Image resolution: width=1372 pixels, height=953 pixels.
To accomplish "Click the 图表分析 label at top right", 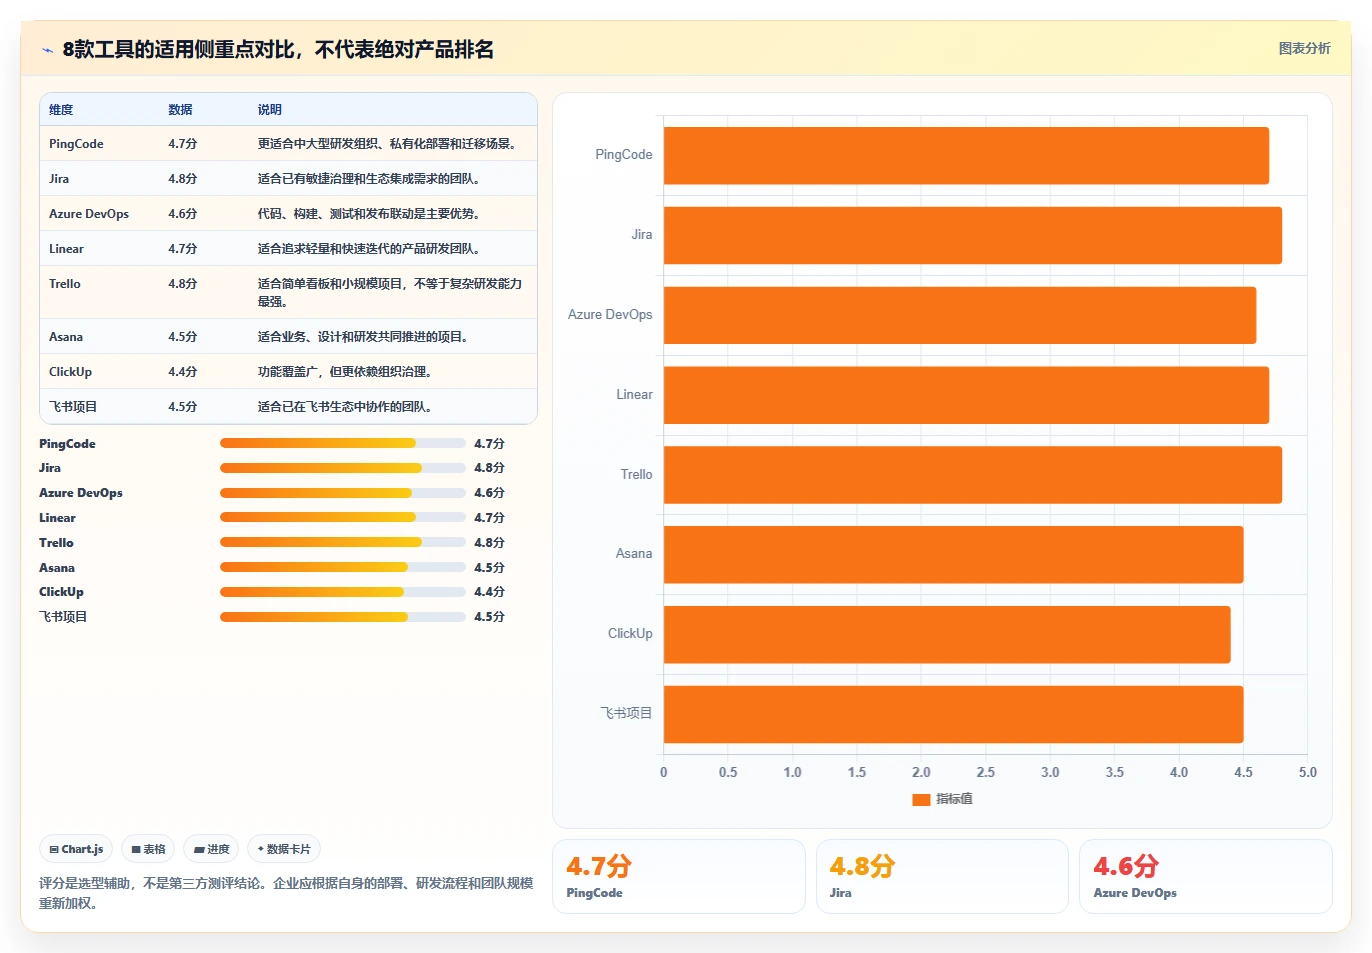I will click(x=1304, y=48).
